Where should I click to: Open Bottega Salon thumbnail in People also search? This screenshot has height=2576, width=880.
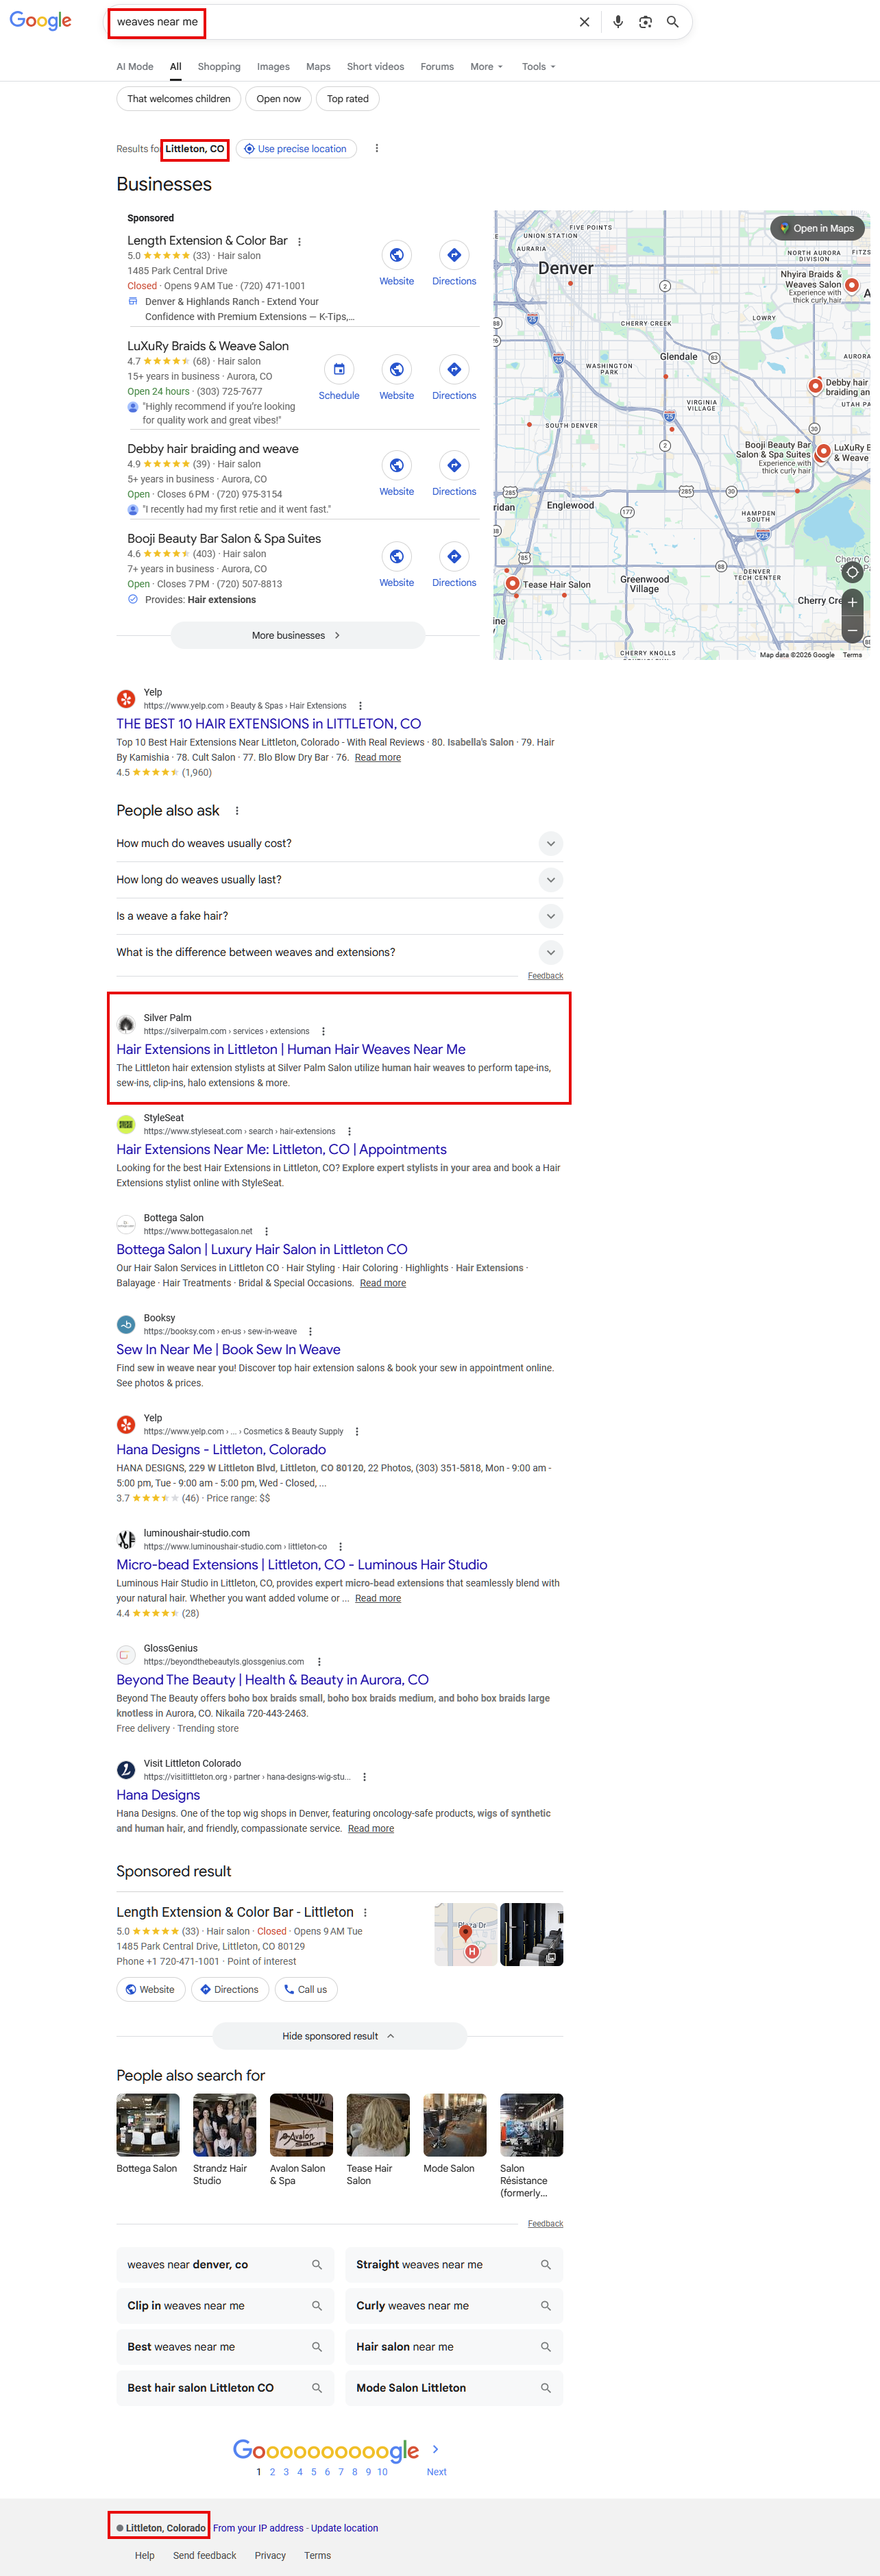pos(148,2124)
